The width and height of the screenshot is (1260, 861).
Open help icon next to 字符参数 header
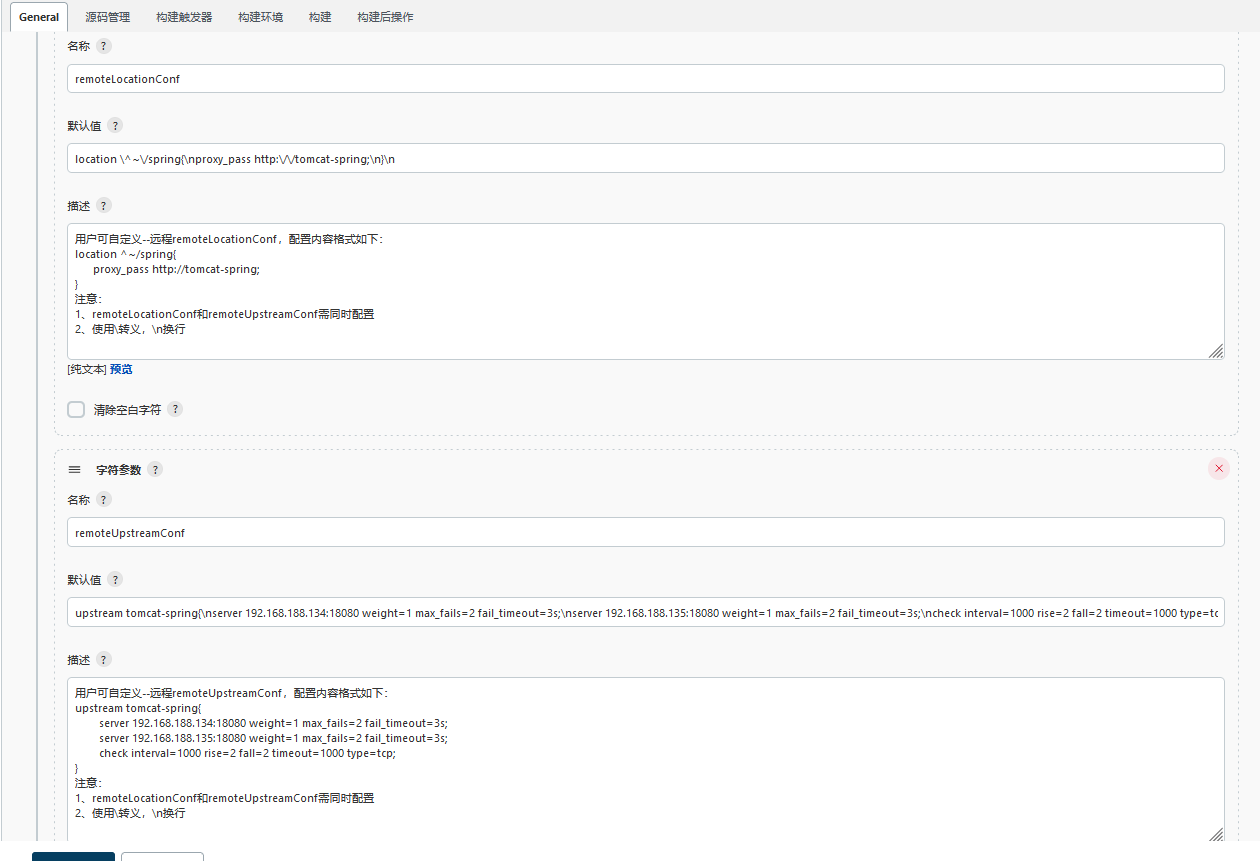(x=155, y=470)
